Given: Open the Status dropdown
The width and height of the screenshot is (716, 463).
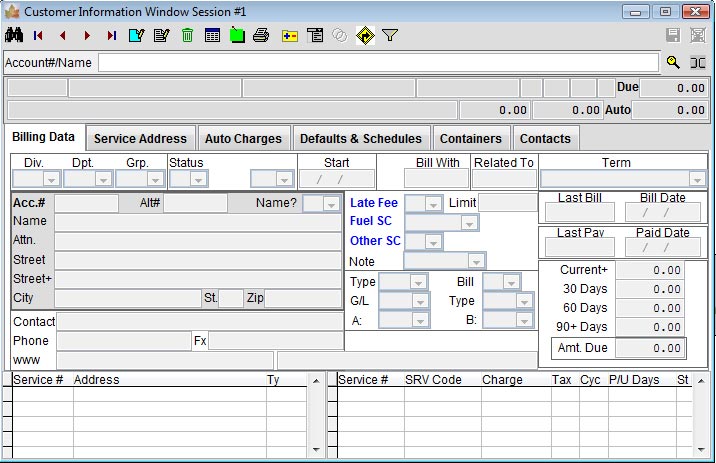Looking at the screenshot, I should (198, 179).
